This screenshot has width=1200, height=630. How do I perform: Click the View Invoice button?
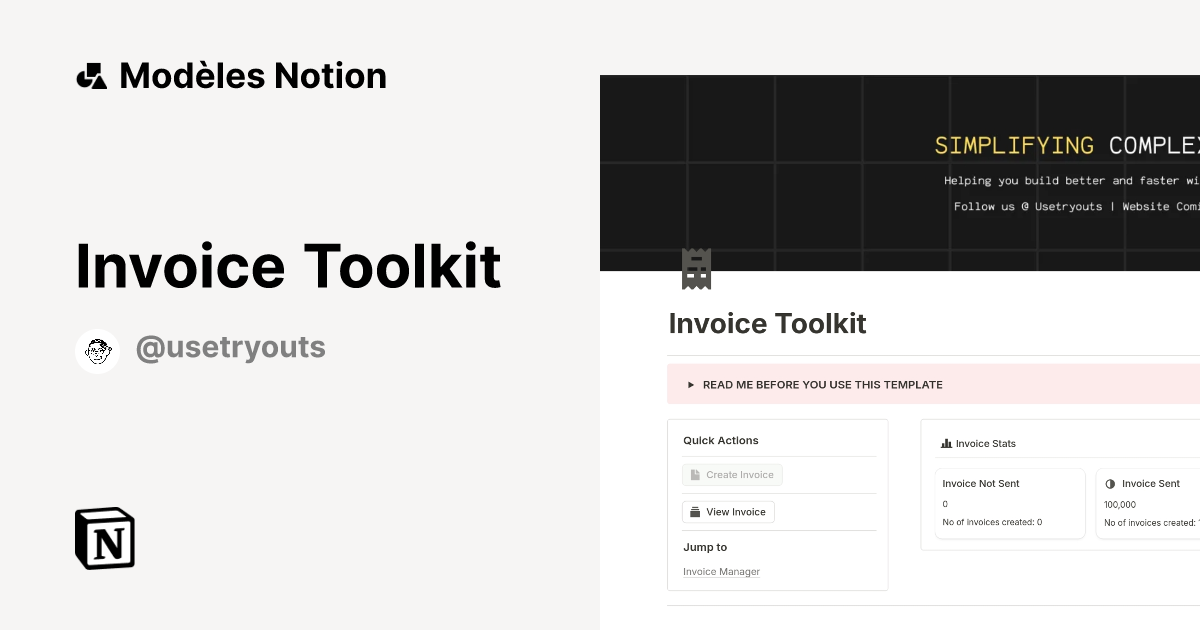728,511
